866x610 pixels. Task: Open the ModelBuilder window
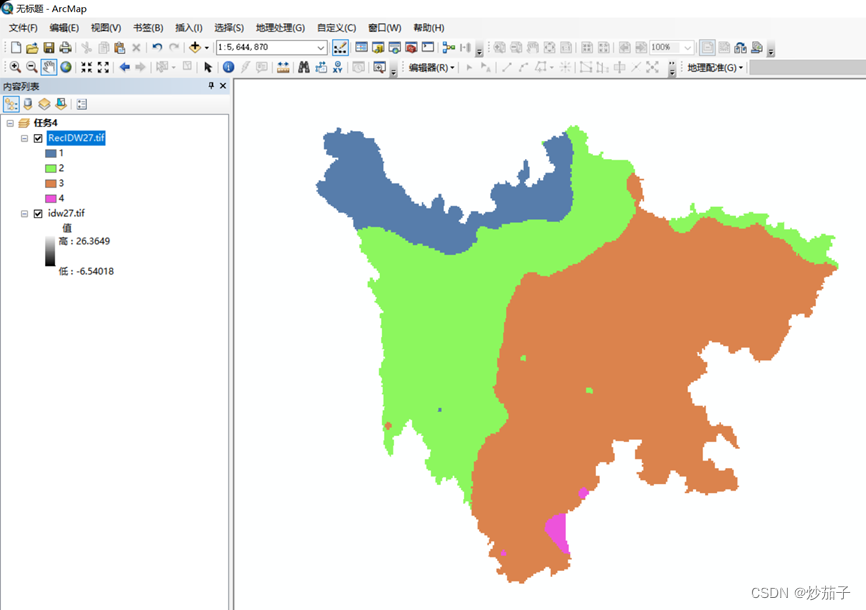click(x=448, y=48)
